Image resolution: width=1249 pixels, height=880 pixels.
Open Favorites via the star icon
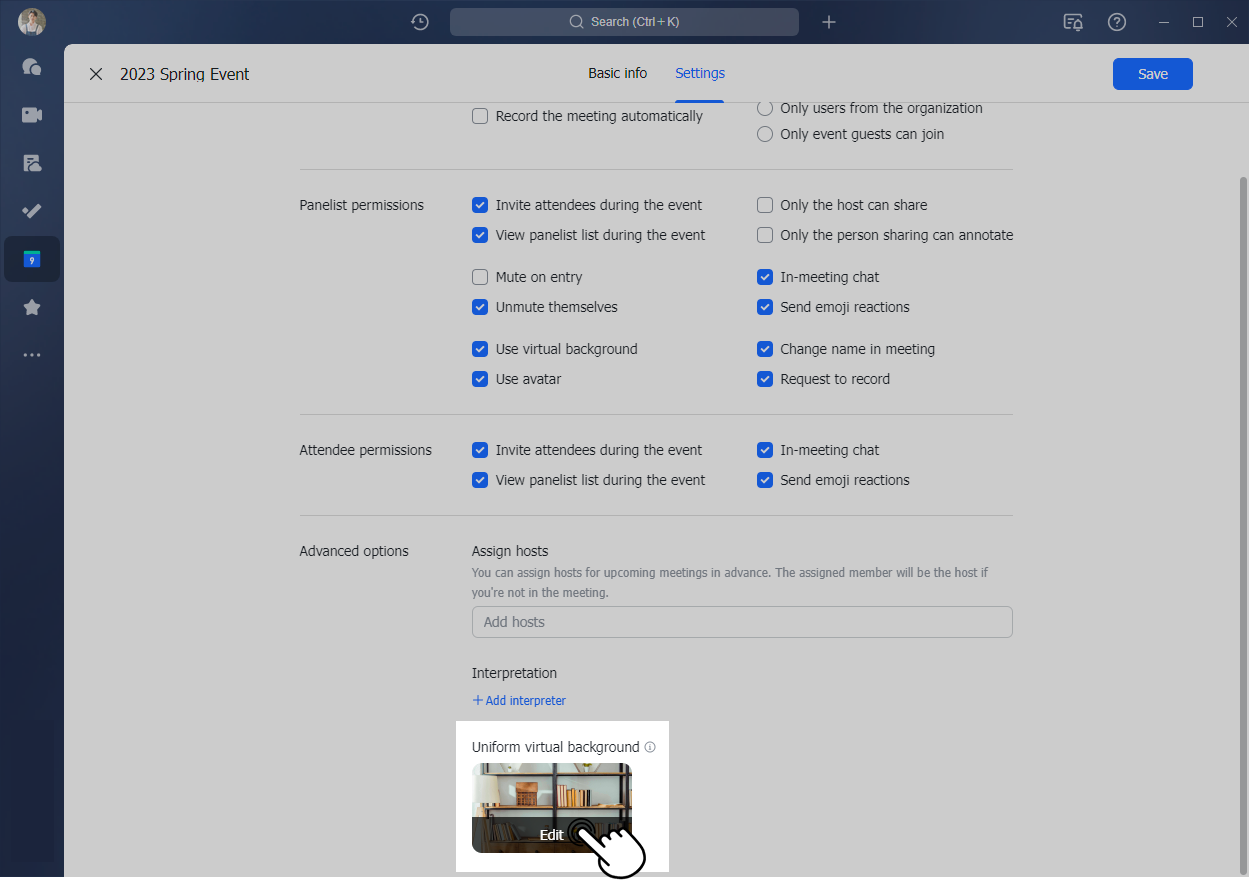tap(31, 307)
